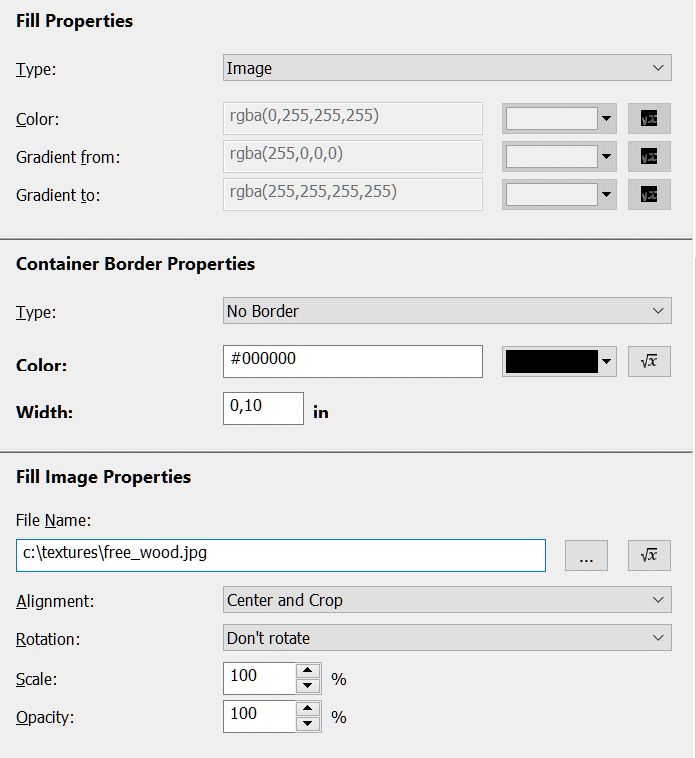Open the Gradient to color swatch
Image resolution: width=696 pixels, height=758 pixels.
click(559, 194)
